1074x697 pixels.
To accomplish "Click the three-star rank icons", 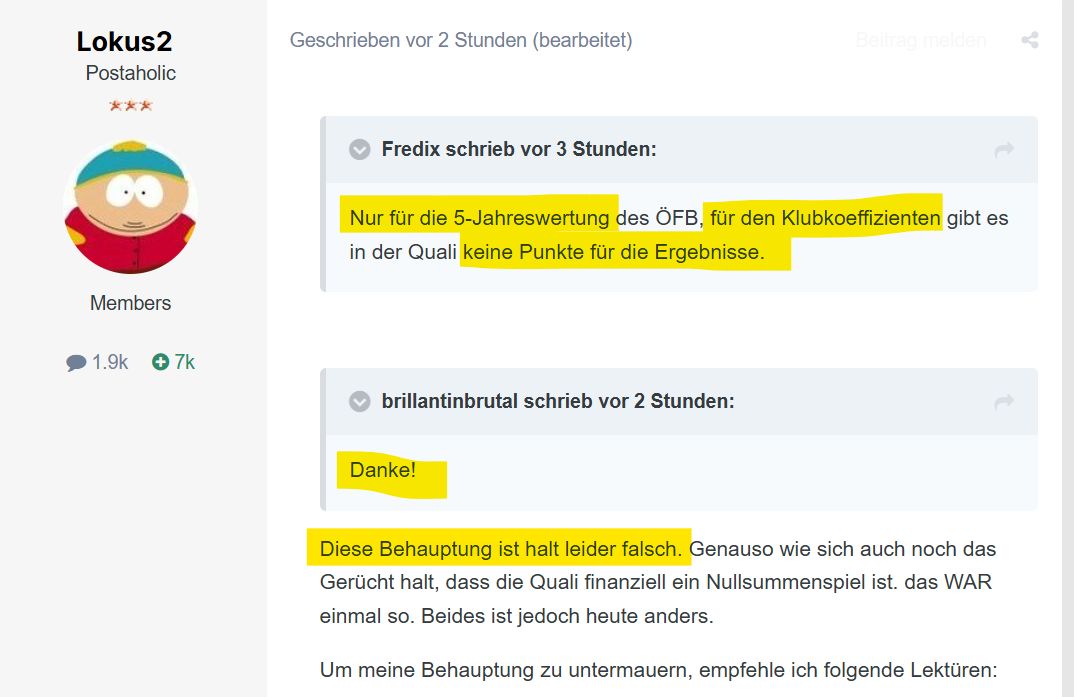I will coord(131,105).
